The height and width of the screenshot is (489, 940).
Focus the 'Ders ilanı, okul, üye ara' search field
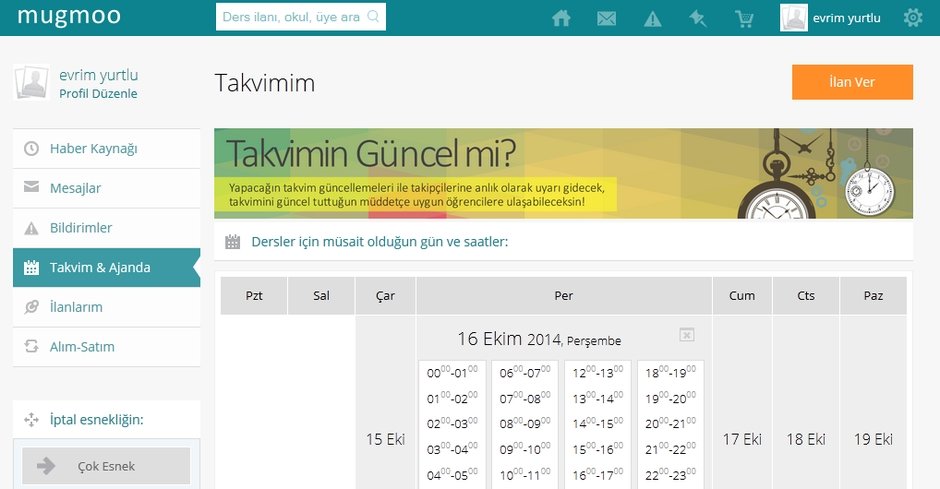coord(300,17)
